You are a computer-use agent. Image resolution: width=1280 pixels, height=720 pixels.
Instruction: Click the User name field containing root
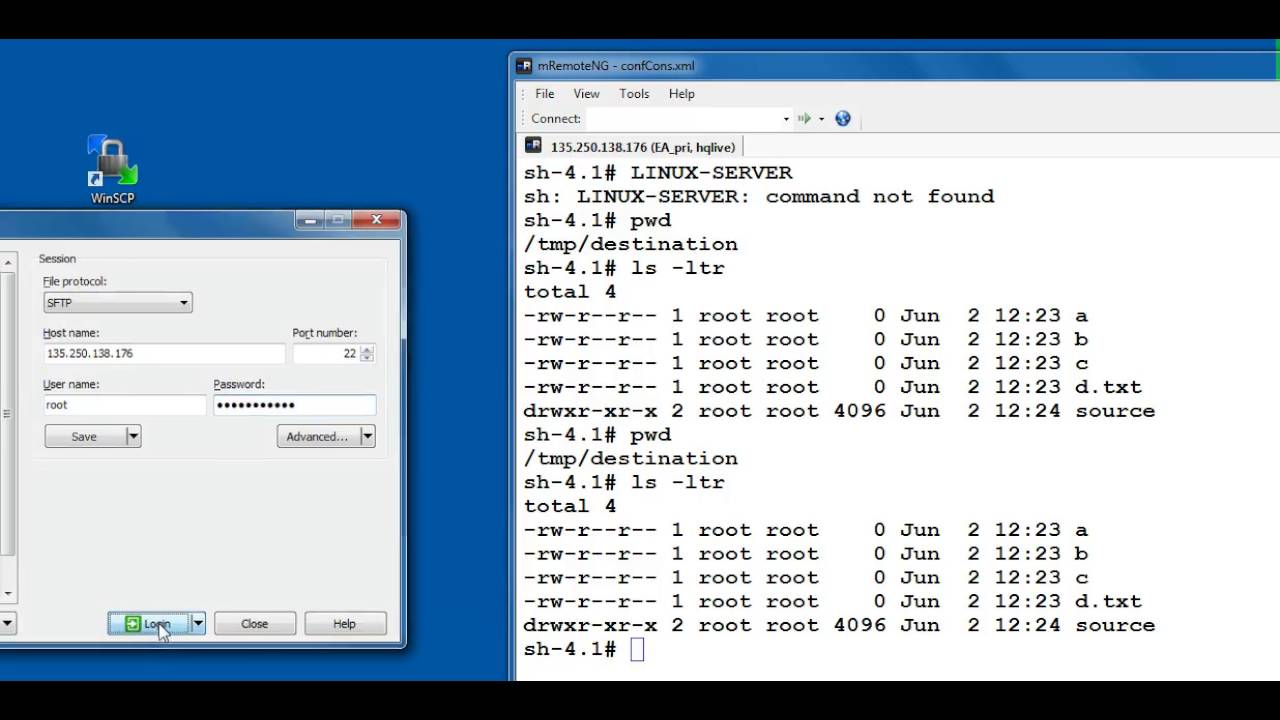(124, 405)
